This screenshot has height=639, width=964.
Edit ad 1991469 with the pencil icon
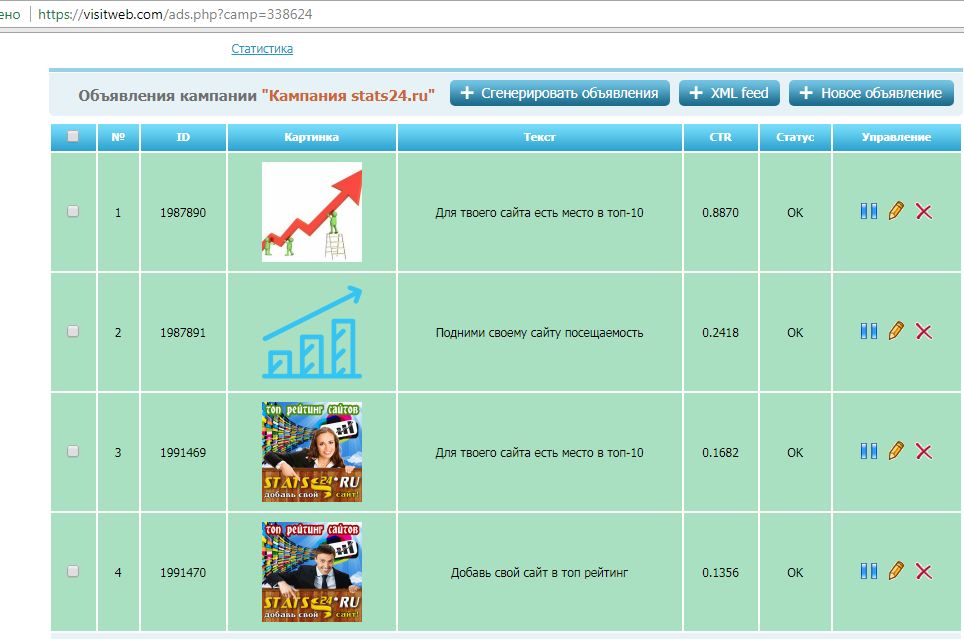pyautogui.click(x=896, y=451)
